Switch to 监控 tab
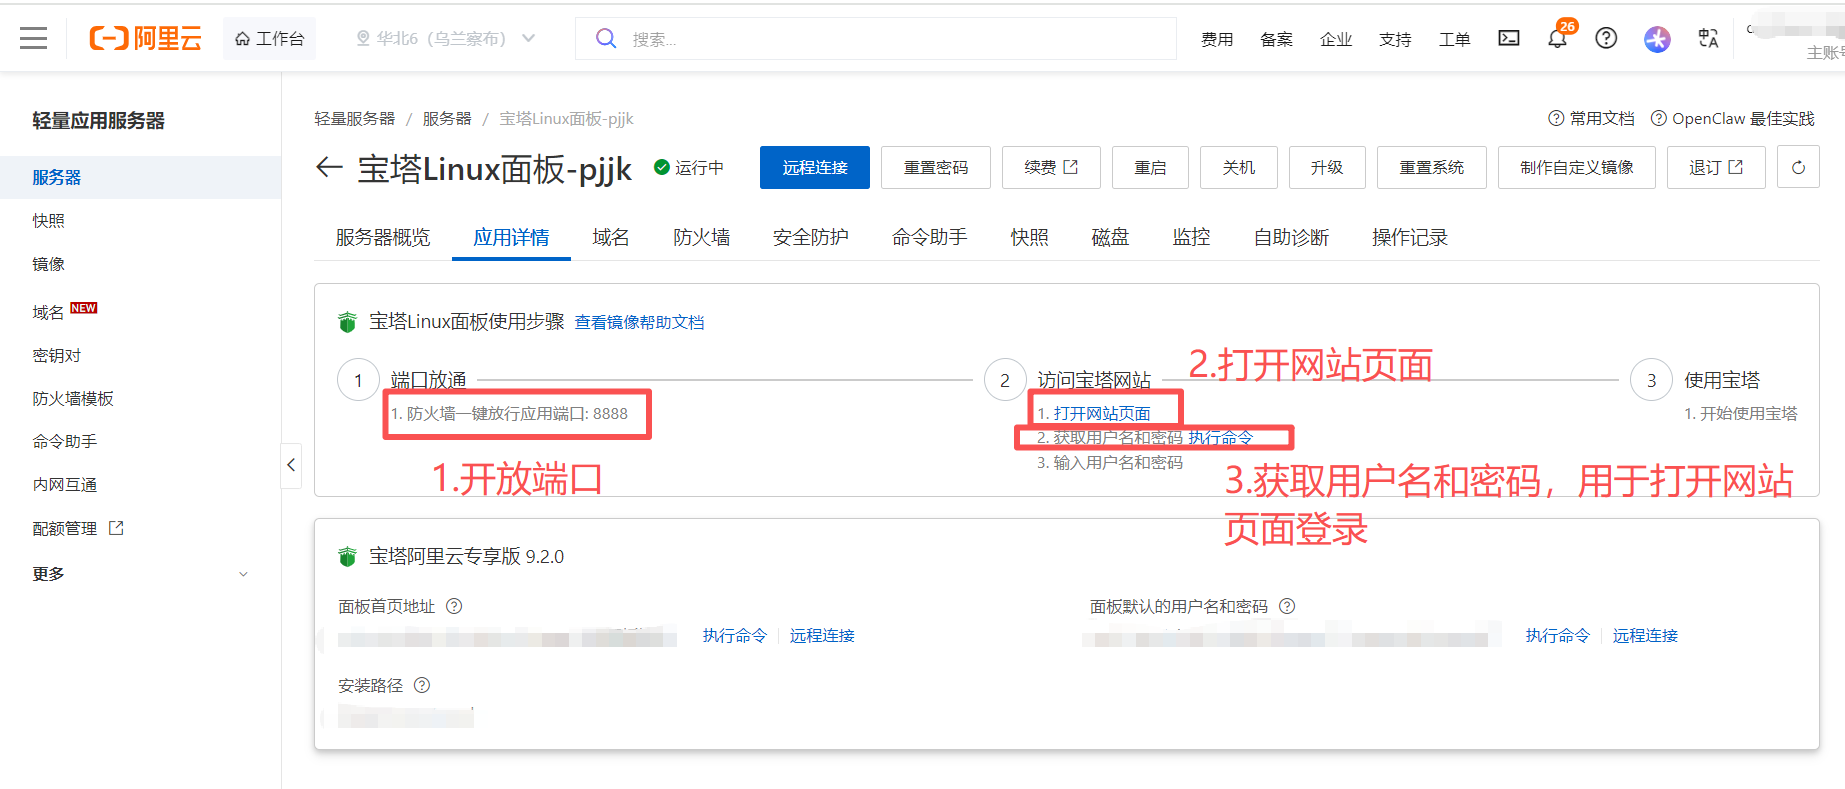 pyautogui.click(x=1191, y=237)
